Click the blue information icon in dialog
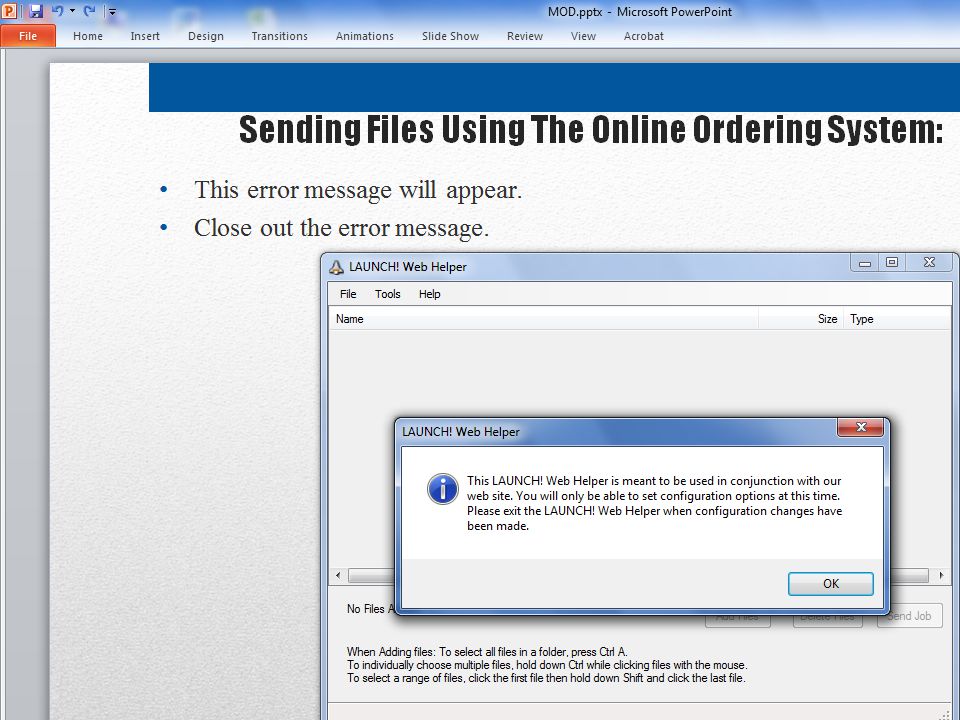The image size is (960, 720). point(443,489)
